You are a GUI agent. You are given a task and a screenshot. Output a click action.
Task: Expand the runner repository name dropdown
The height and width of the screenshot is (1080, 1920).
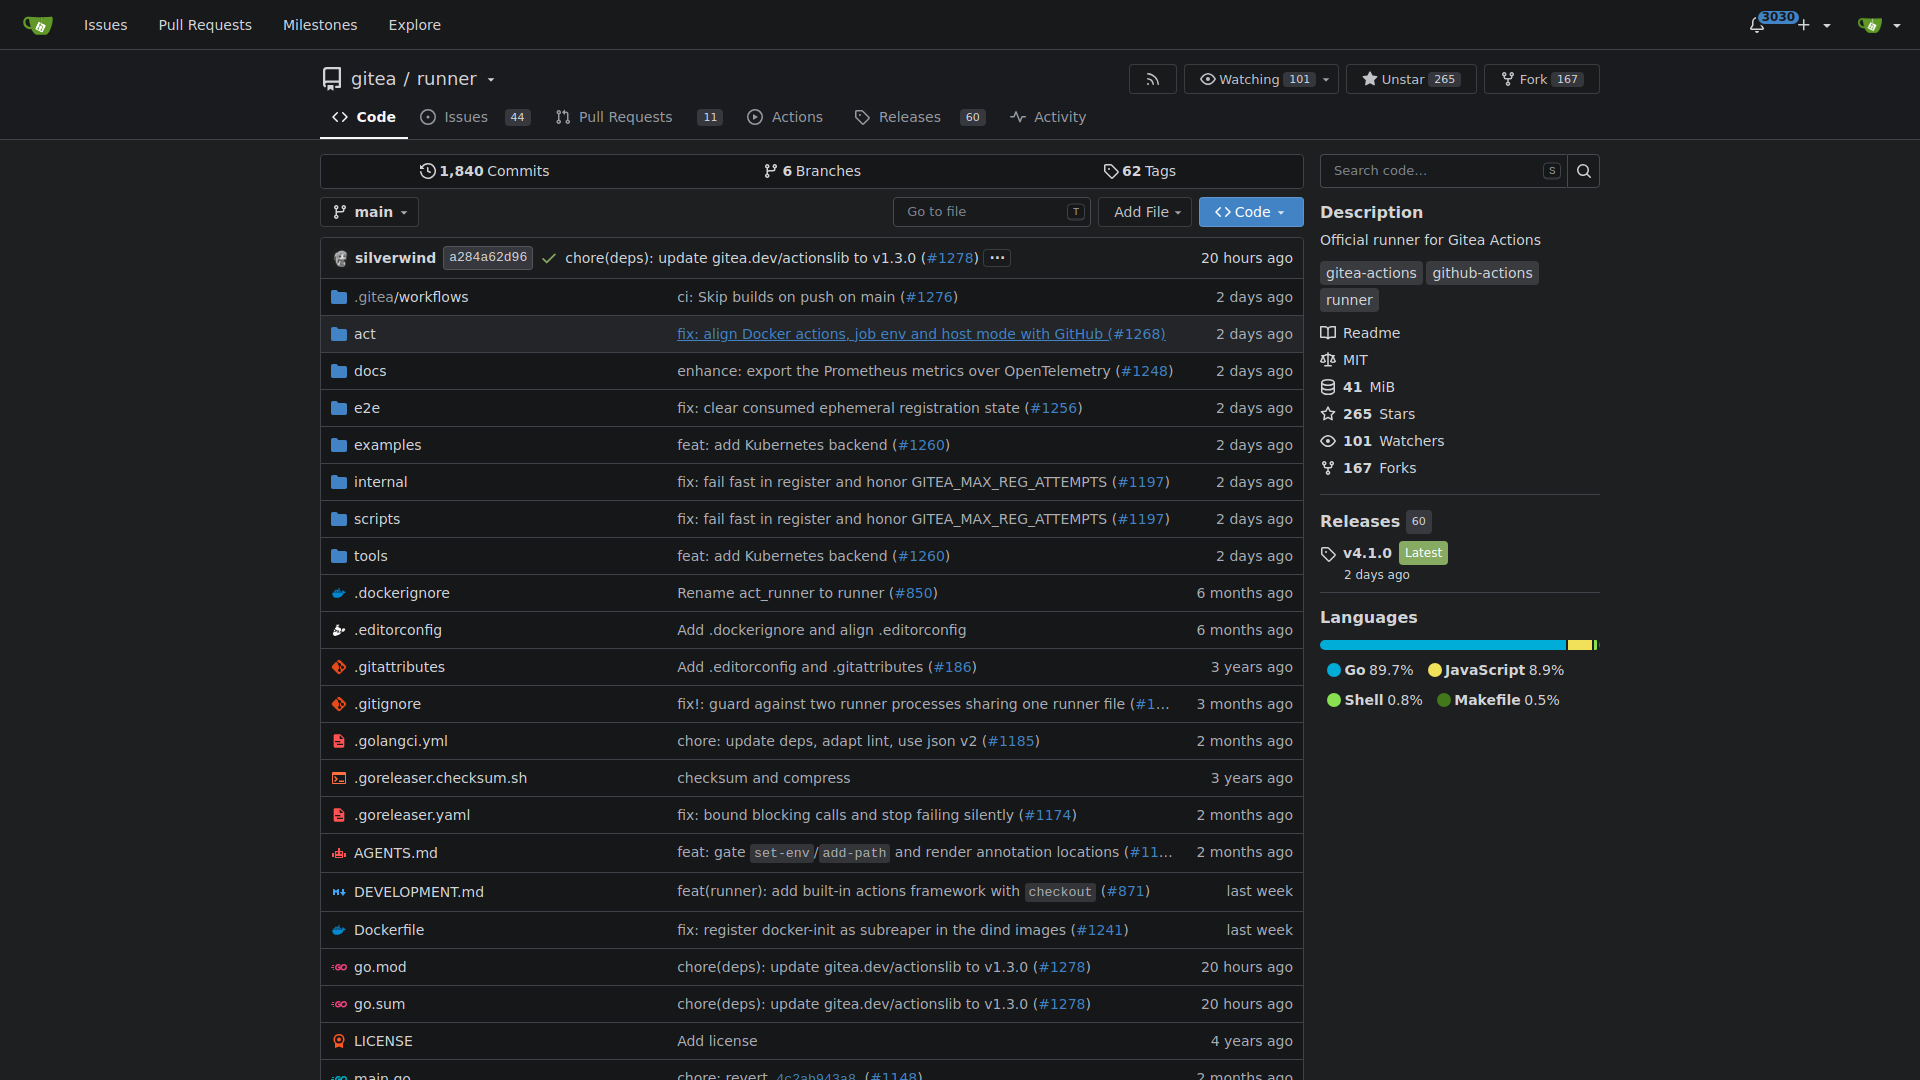click(491, 79)
